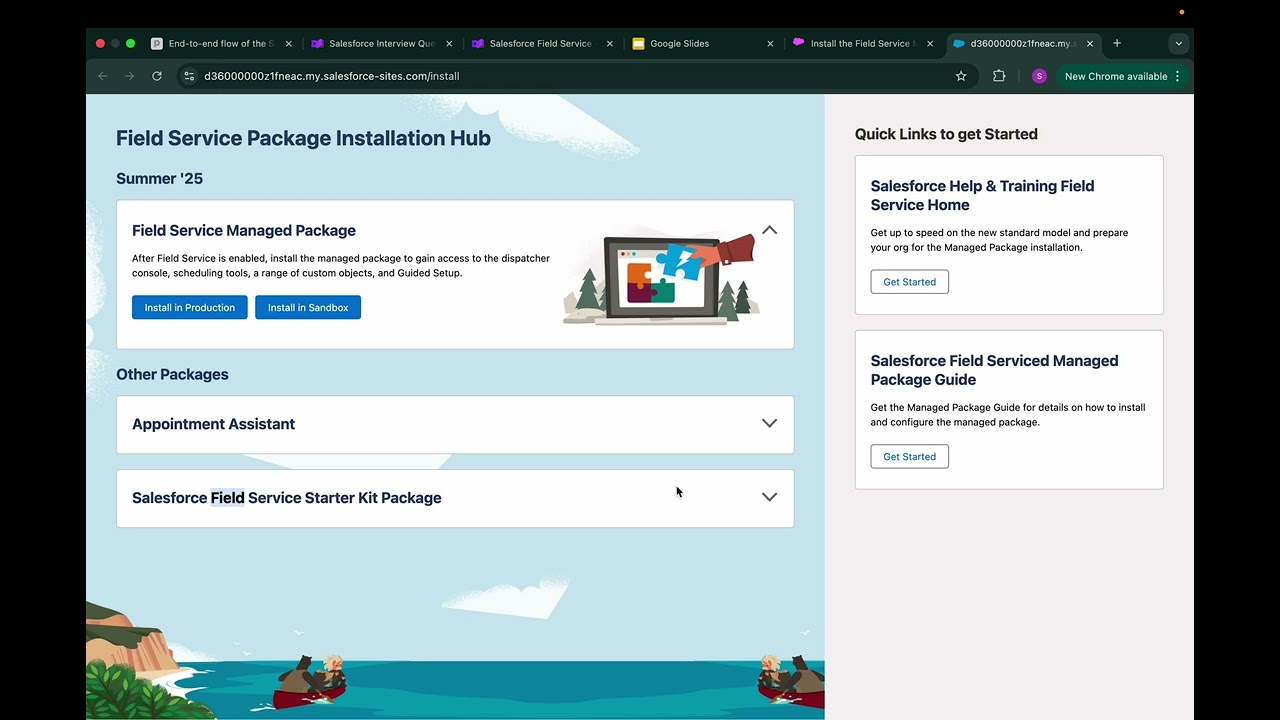The width and height of the screenshot is (1280, 720).
Task: Bookmark this page with the star icon
Action: pyautogui.click(x=961, y=76)
